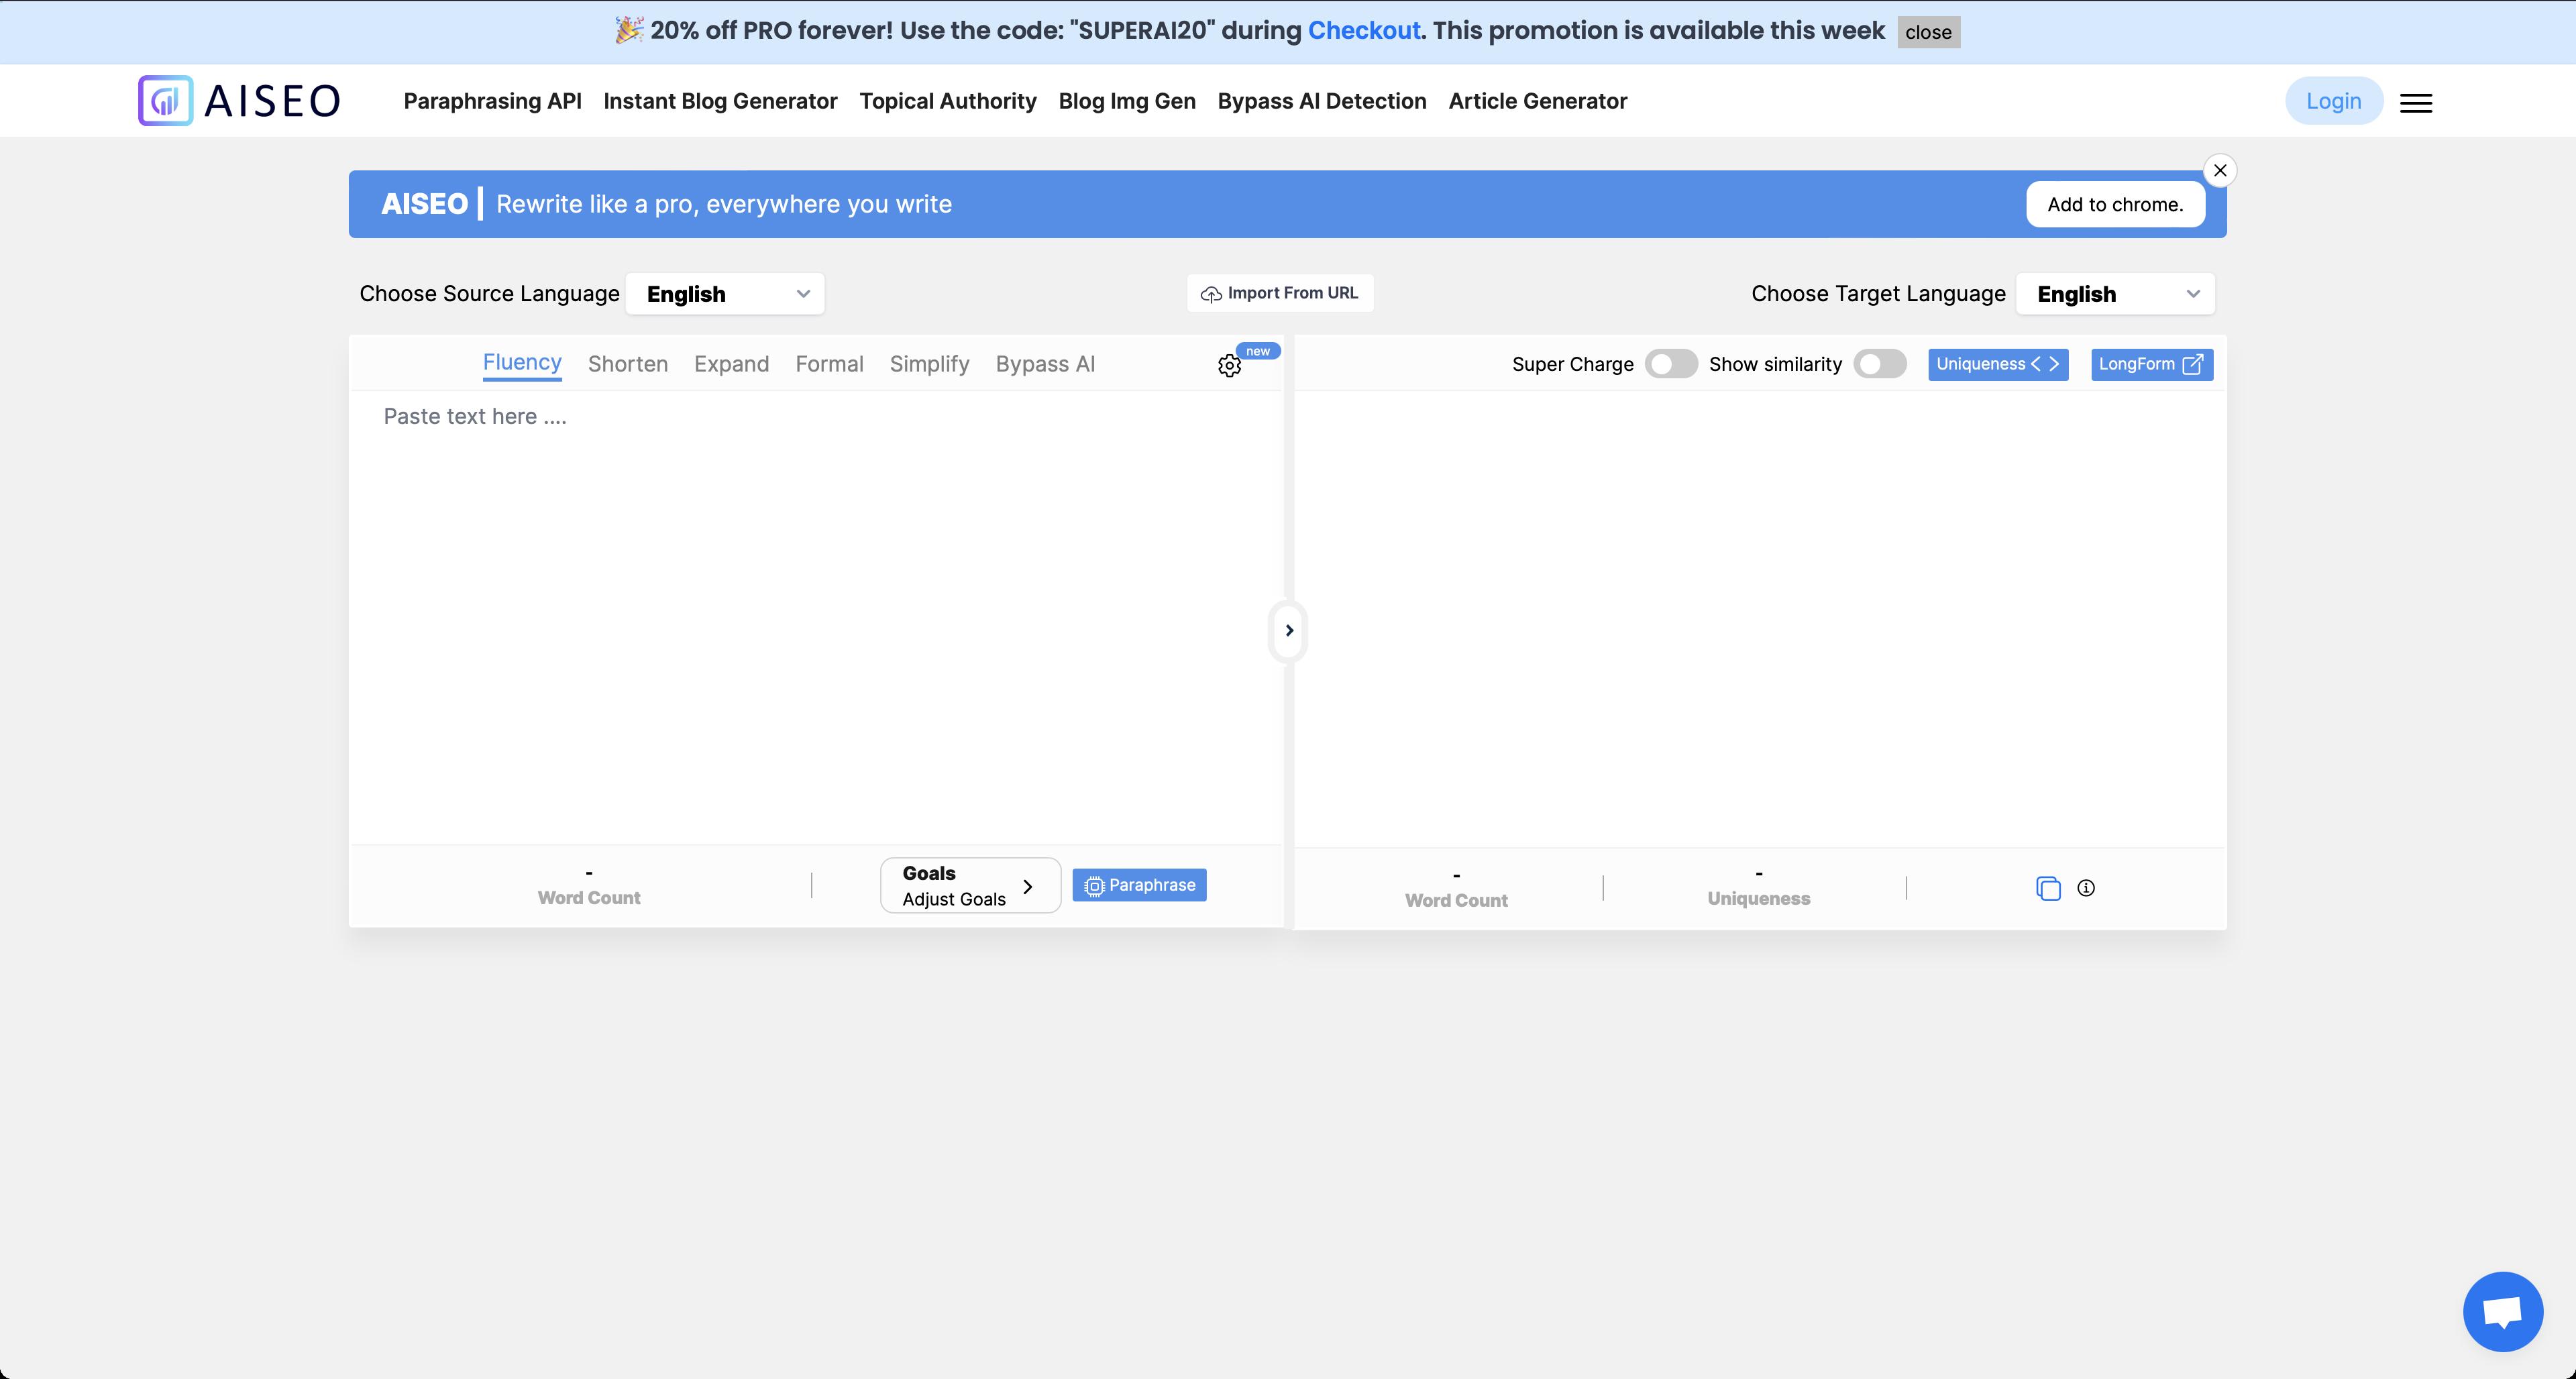Click the copy output icon
Screen dimensions: 2576x1379
pyautogui.click(x=2048, y=888)
